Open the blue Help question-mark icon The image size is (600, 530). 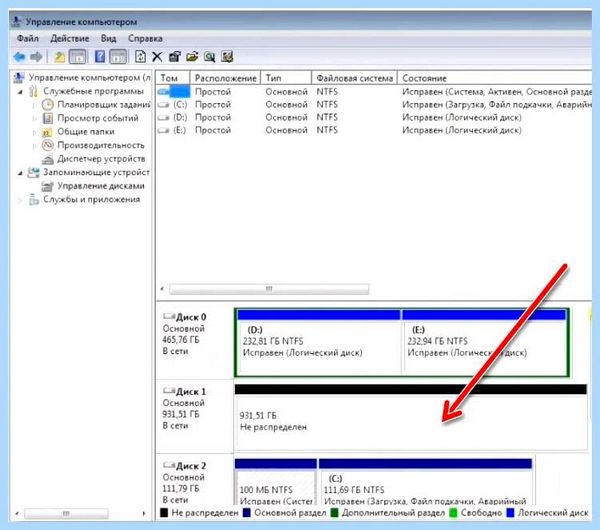99,57
